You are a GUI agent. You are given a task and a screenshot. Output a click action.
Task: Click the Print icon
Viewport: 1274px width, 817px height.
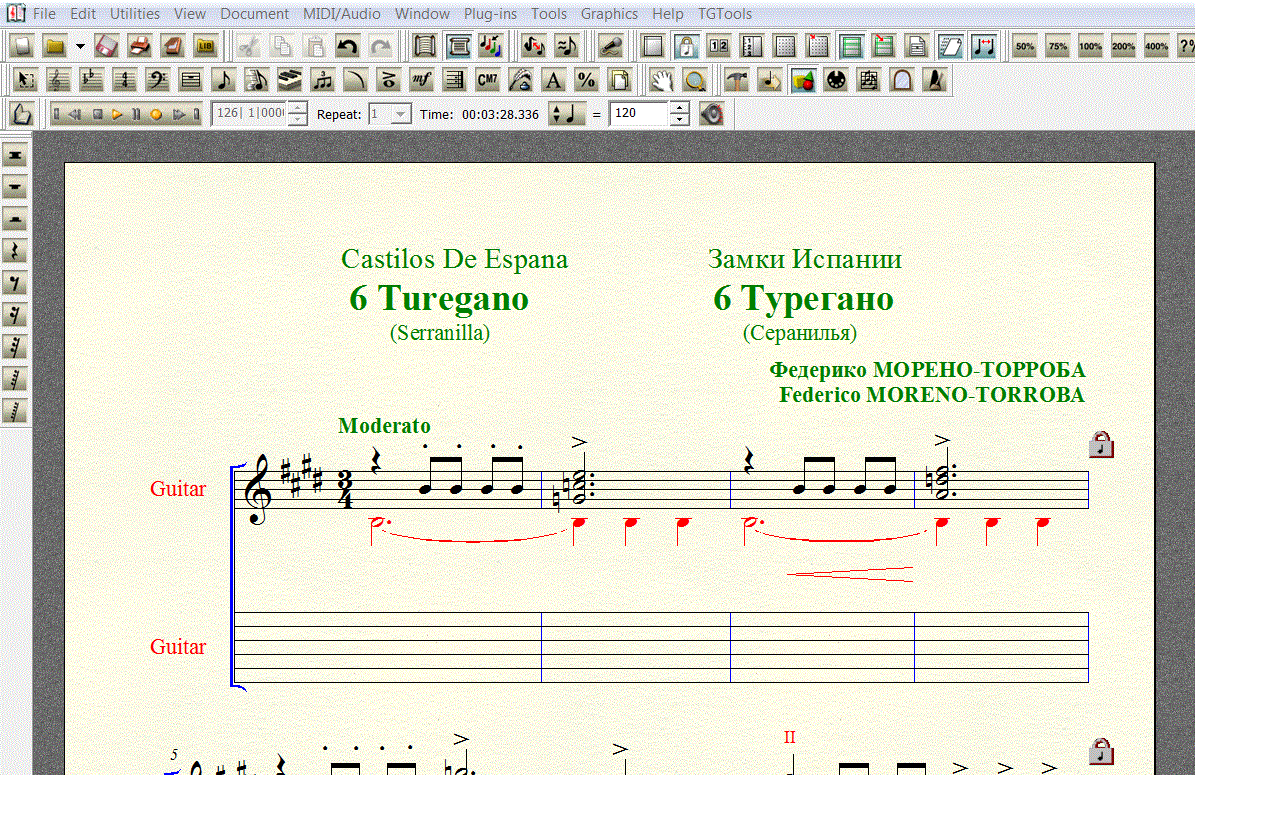(140, 46)
